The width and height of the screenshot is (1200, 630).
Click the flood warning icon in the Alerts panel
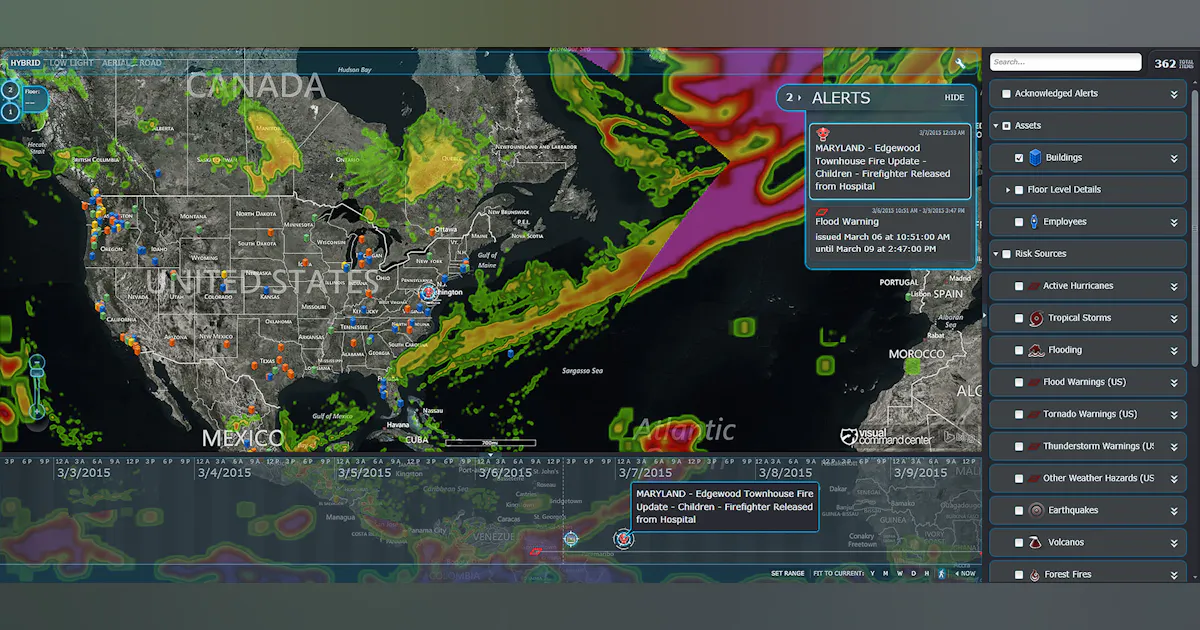(821, 211)
